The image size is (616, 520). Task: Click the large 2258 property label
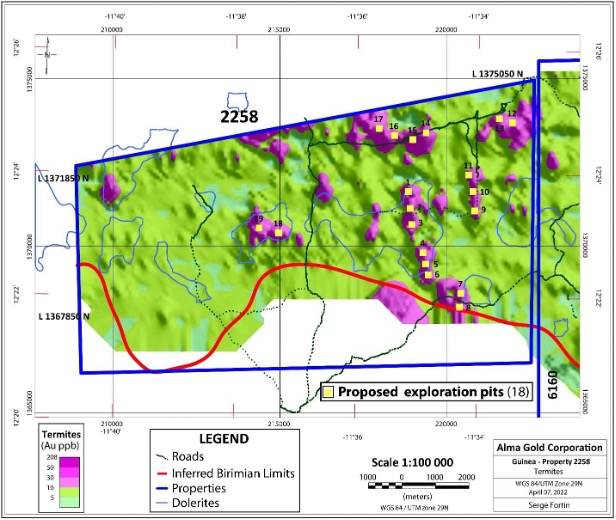pyautogui.click(x=239, y=117)
